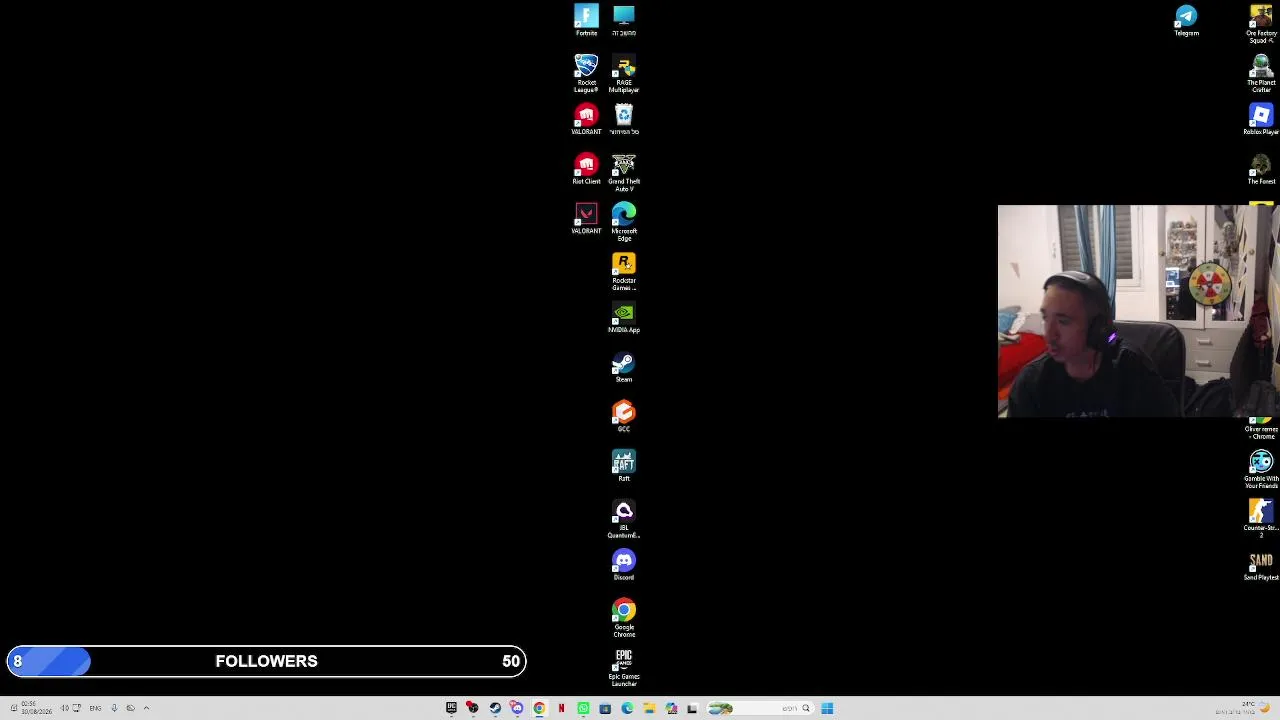Select the monitor-shaped desktop icon beside Fortnite
1280x720 pixels.
(624, 21)
